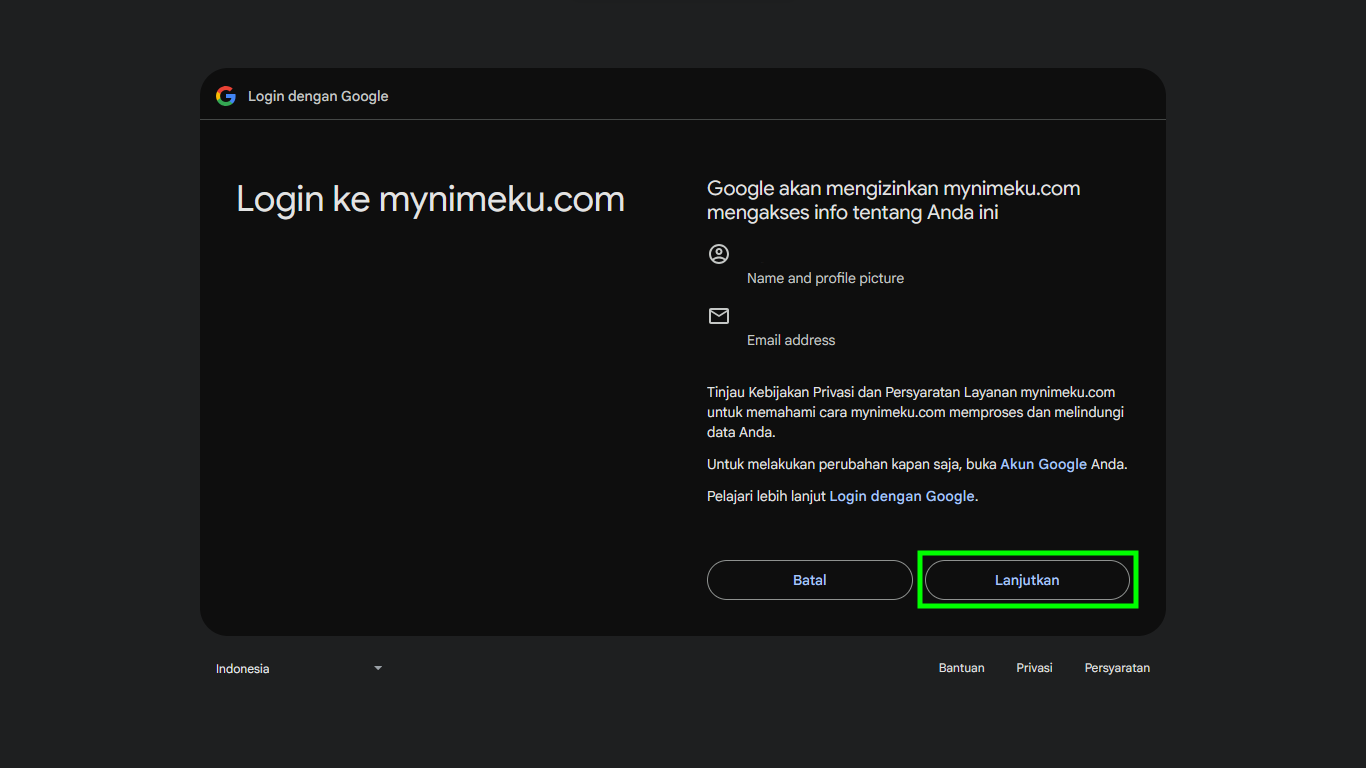Open the Akun Google link
Image resolution: width=1366 pixels, height=768 pixels.
tap(1043, 464)
